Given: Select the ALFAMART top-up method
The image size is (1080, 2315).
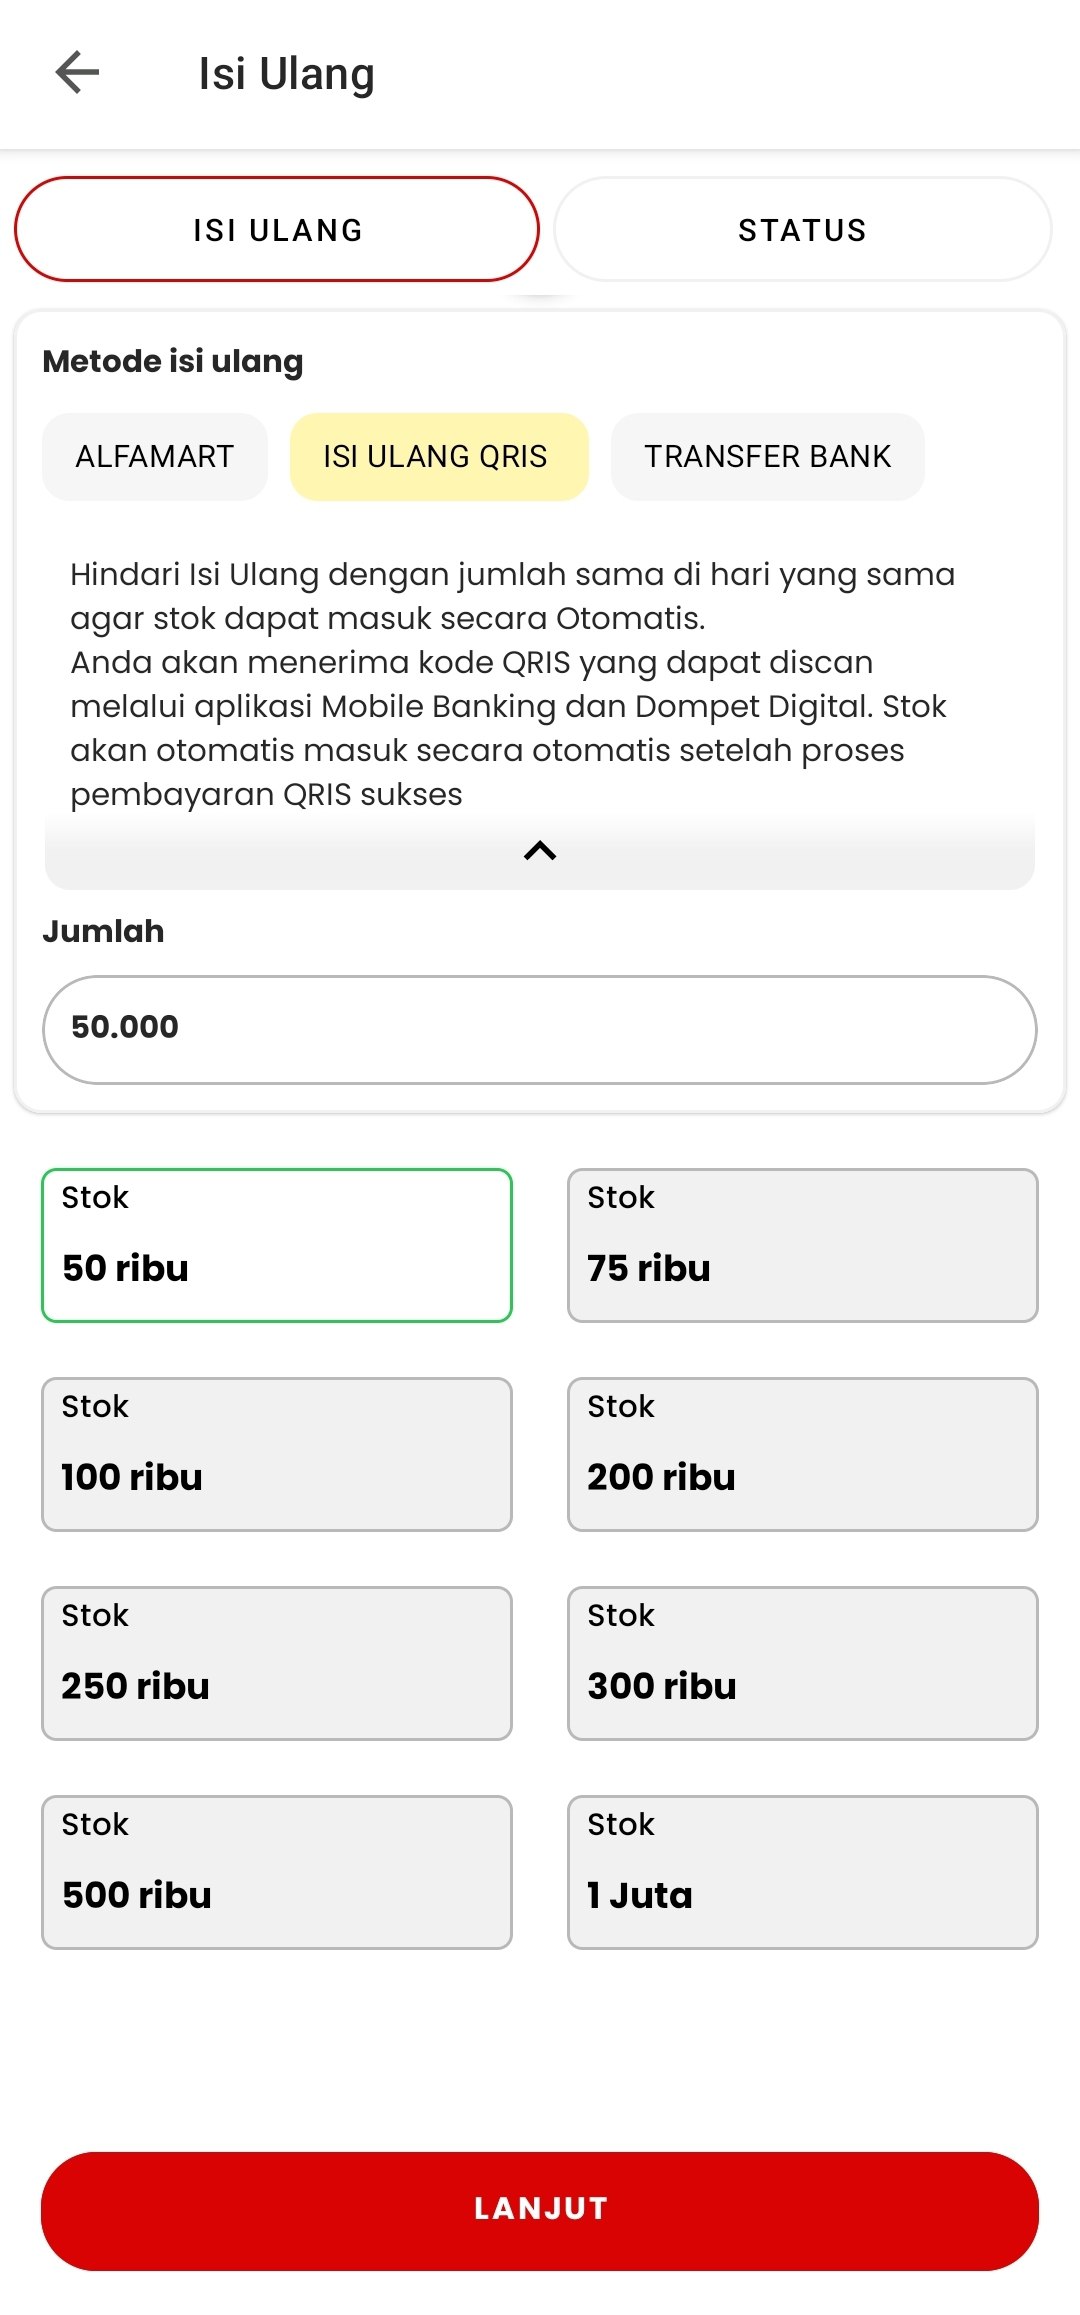Looking at the screenshot, I should click(x=154, y=456).
